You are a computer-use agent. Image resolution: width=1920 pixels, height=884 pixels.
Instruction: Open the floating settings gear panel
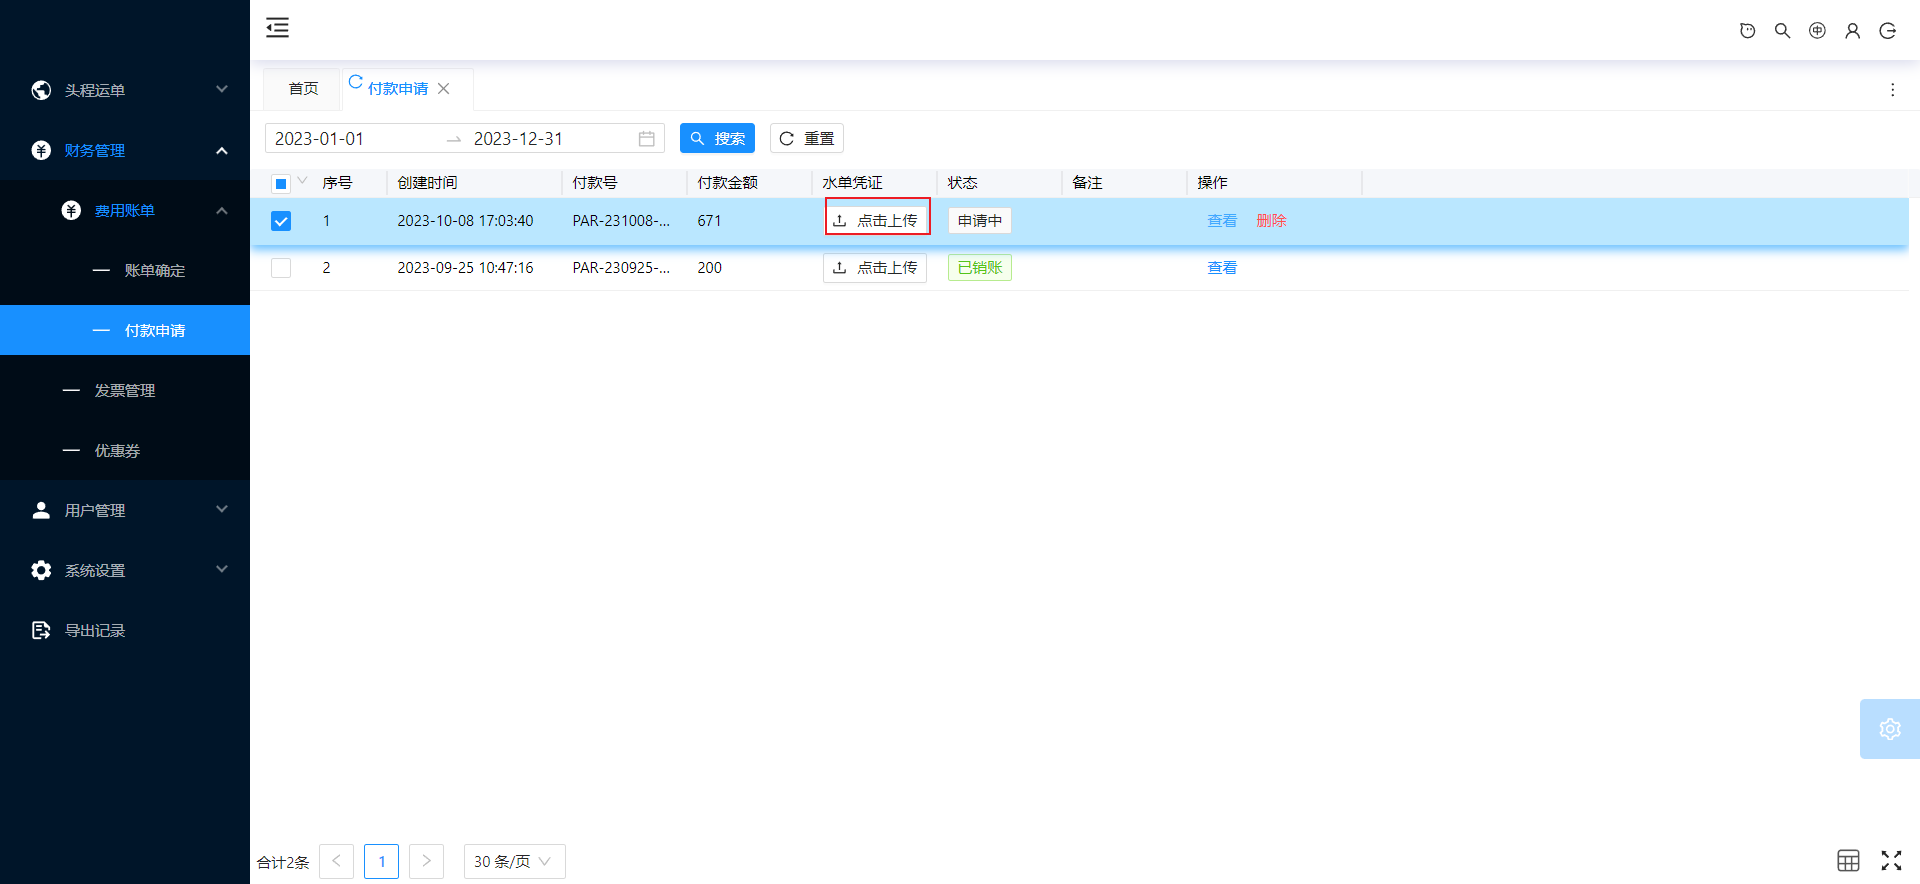coord(1889,729)
